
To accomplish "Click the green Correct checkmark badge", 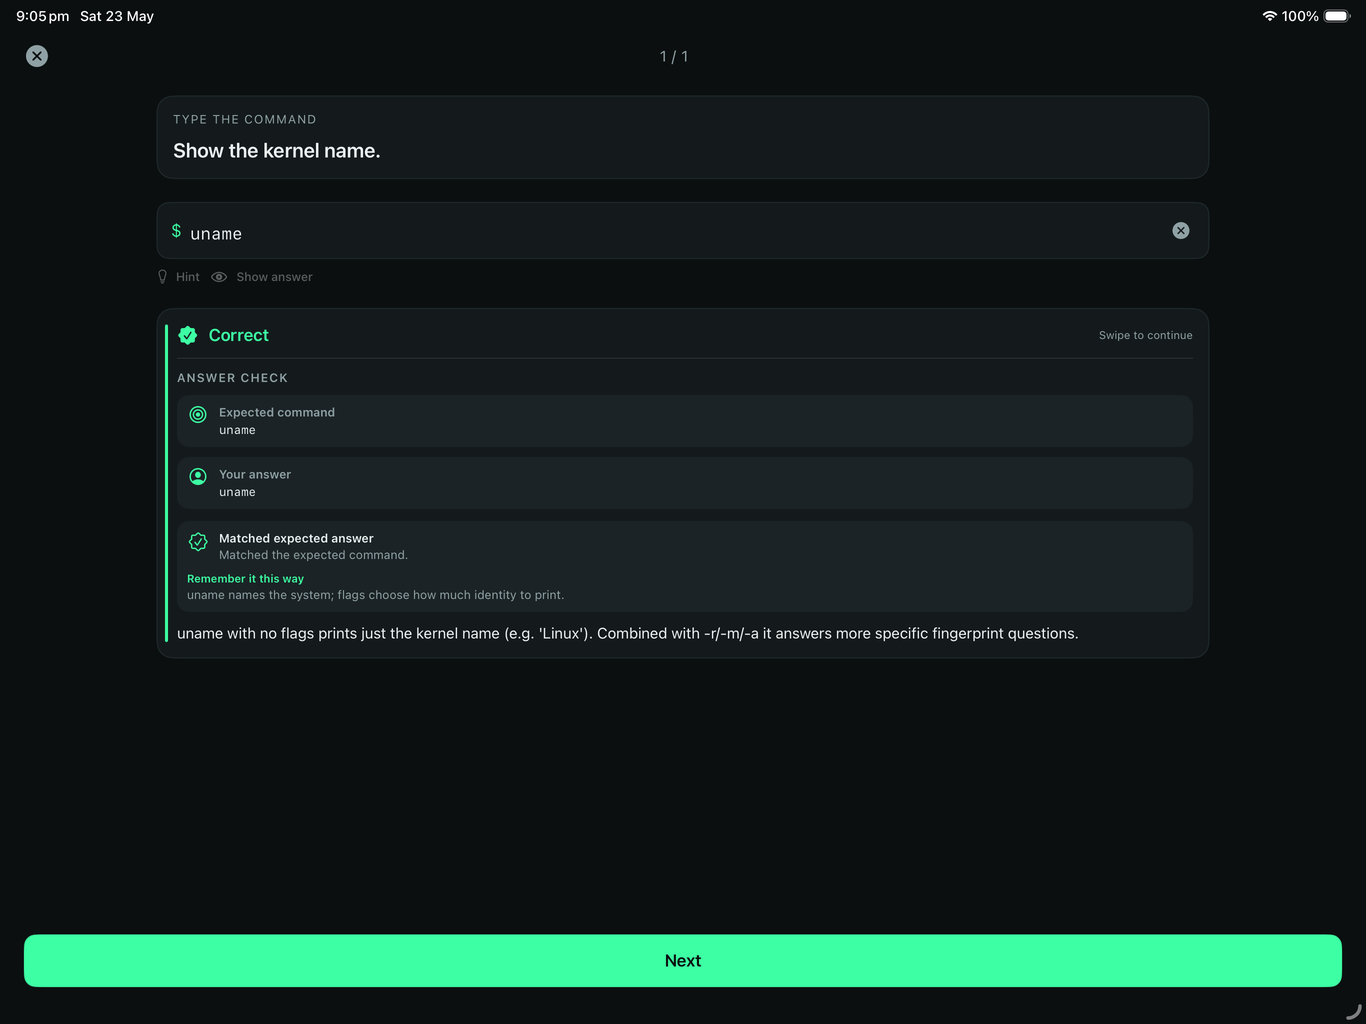I will (188, 335).
